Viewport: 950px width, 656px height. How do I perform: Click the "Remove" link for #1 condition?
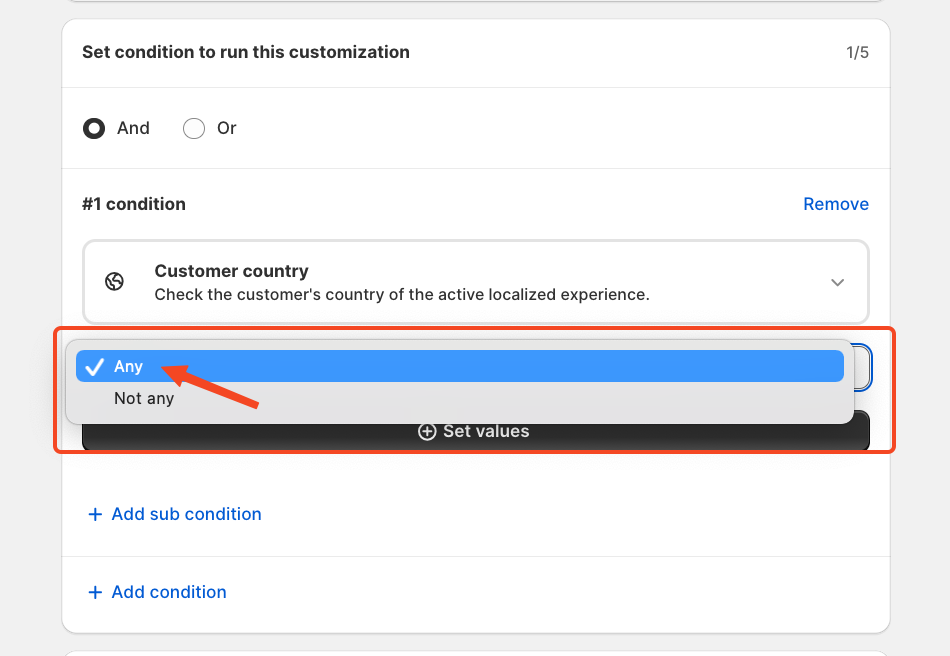(x=835, y=204)
